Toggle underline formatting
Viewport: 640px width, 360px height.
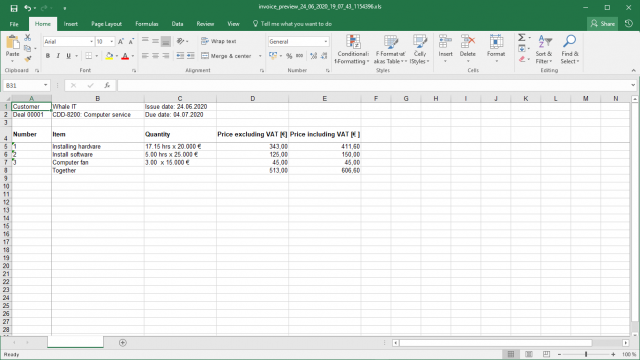point(68,56)
